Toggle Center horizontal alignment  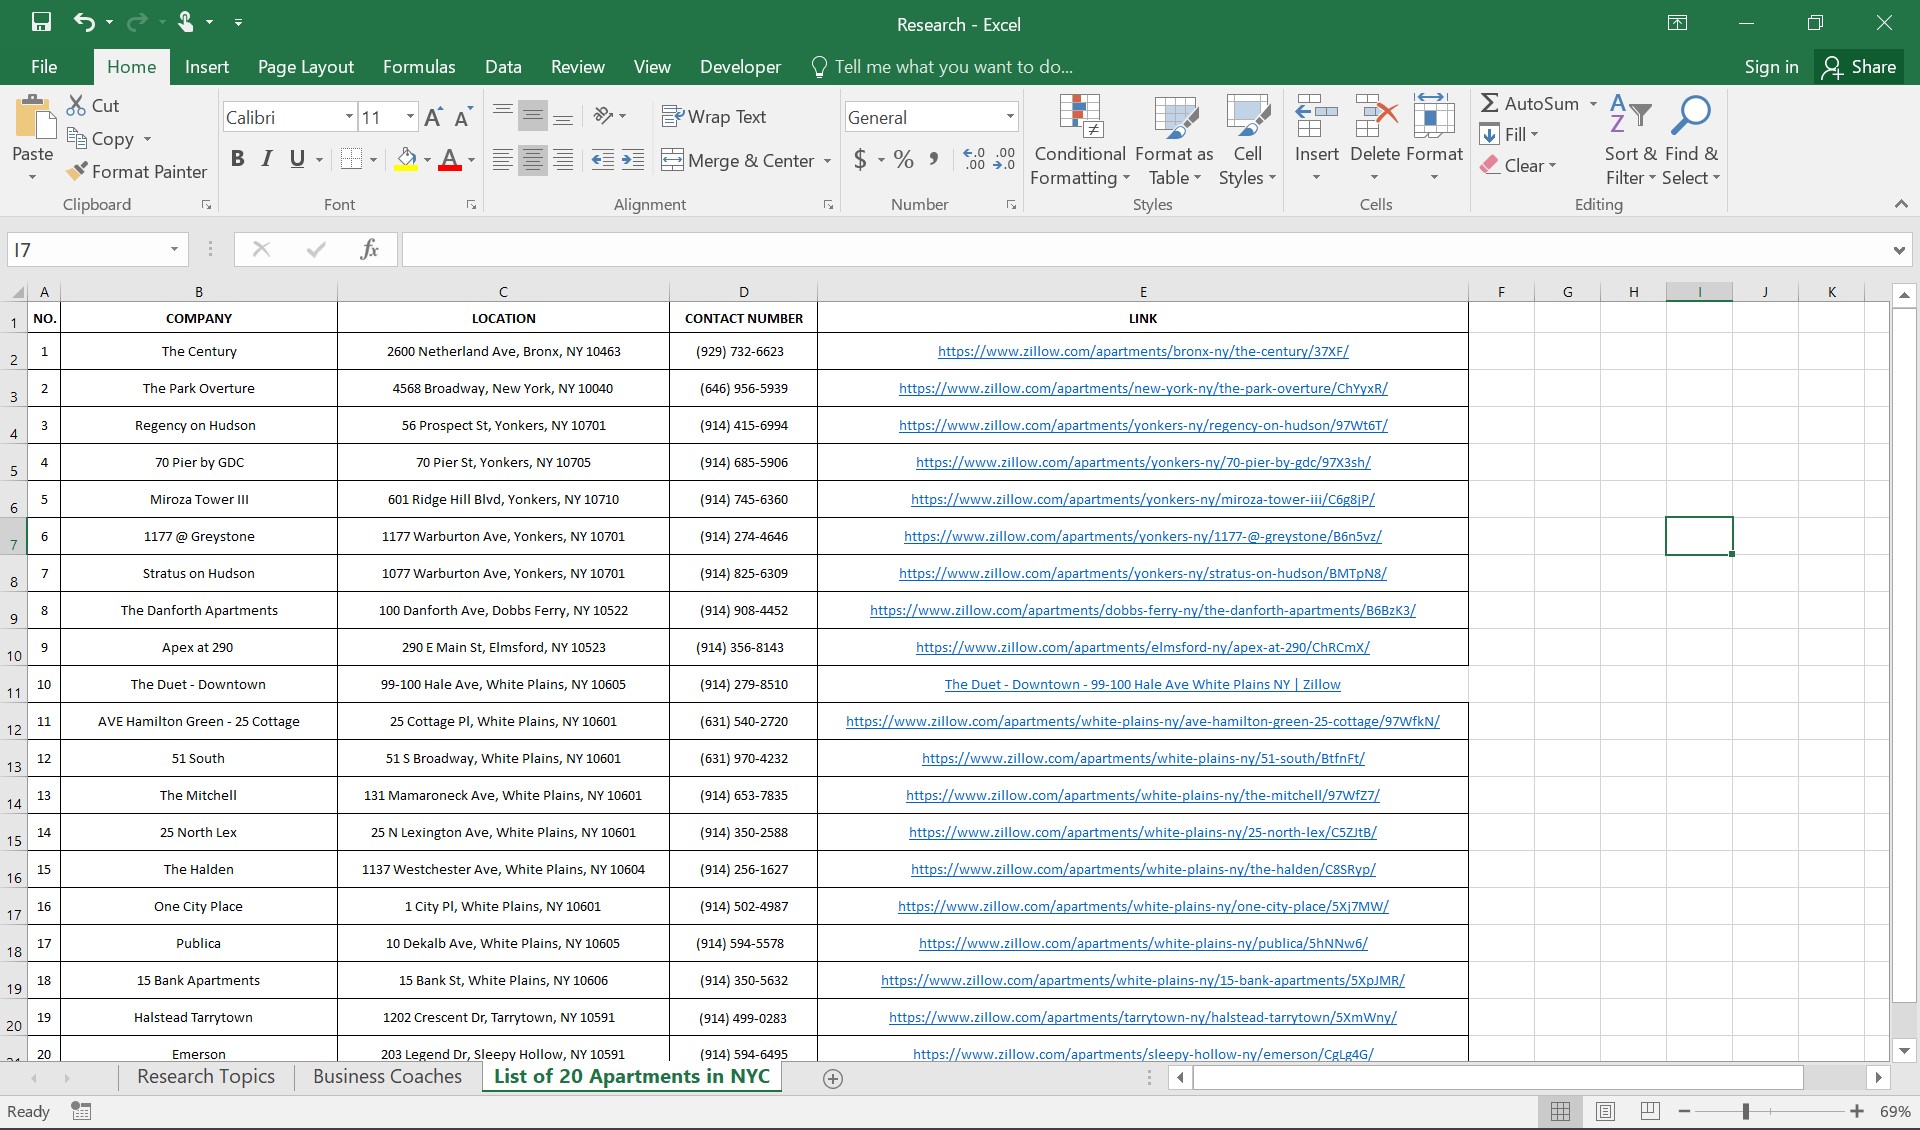(533, 160)
